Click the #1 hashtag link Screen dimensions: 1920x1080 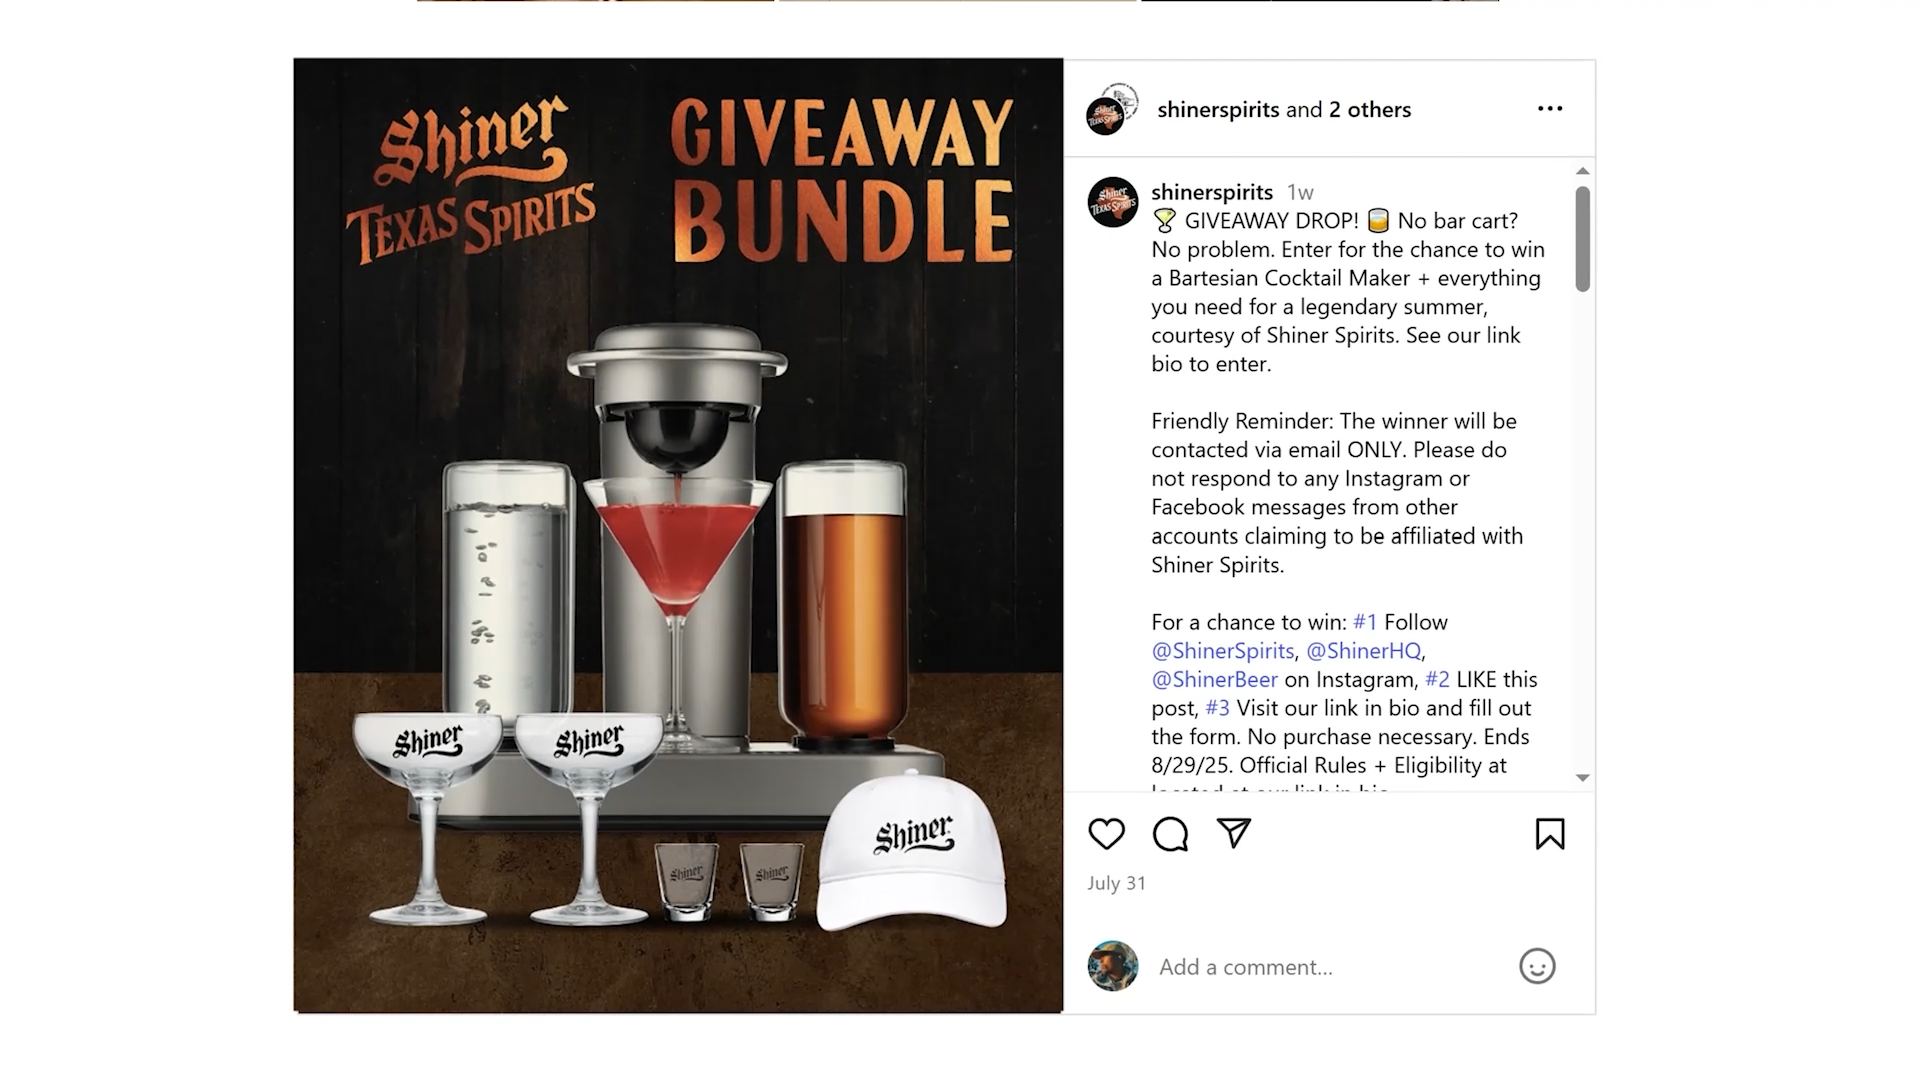(x=1365, y=622)
